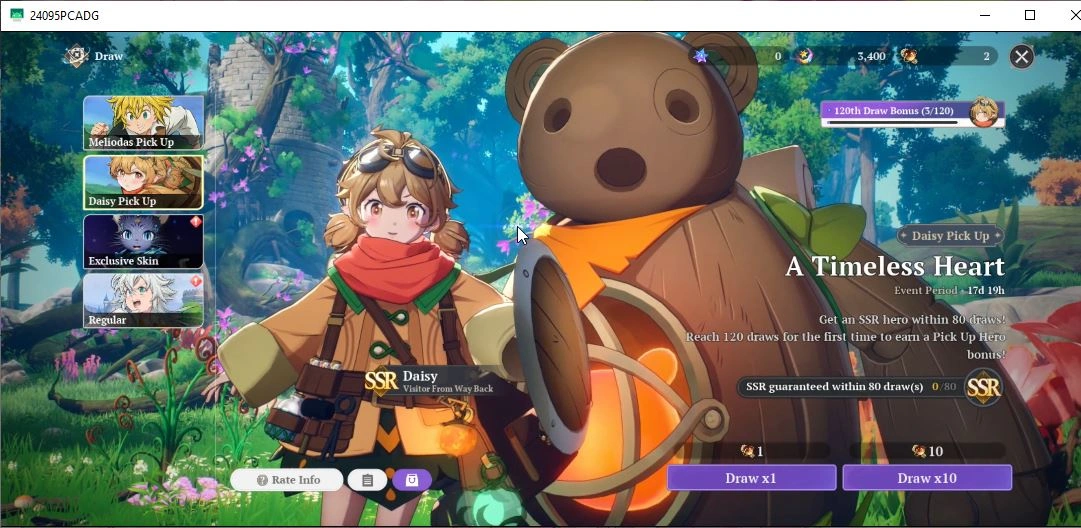Click the 24095PCADG window app icon
The height and width of the screenshot is (528, 1081).
point(17,15)
